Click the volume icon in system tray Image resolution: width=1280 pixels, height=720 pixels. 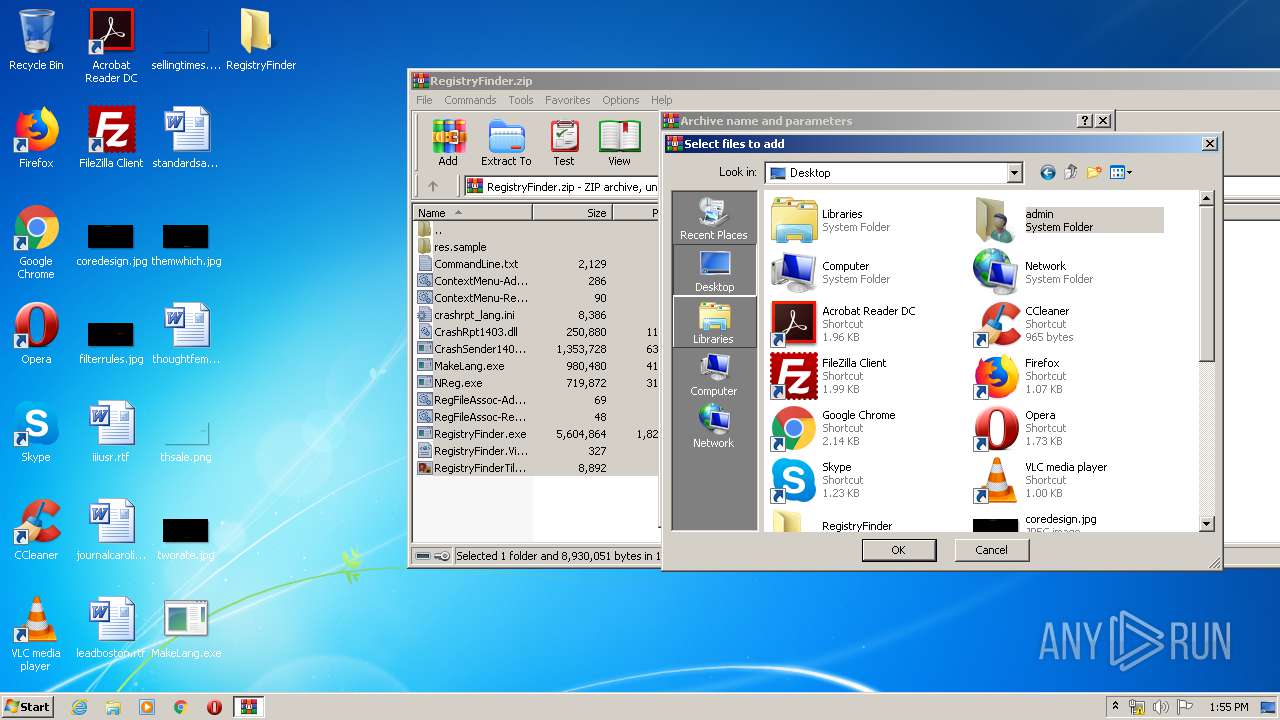click(1162, 707)
